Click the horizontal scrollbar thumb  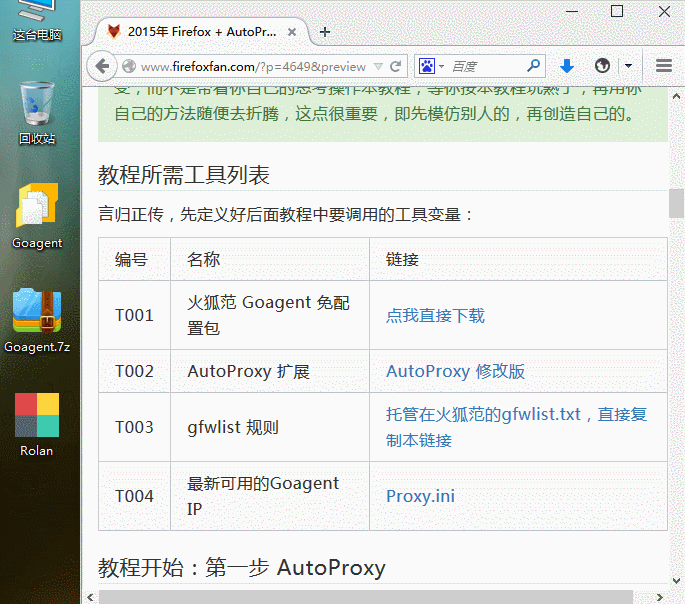tap(366, 597)
